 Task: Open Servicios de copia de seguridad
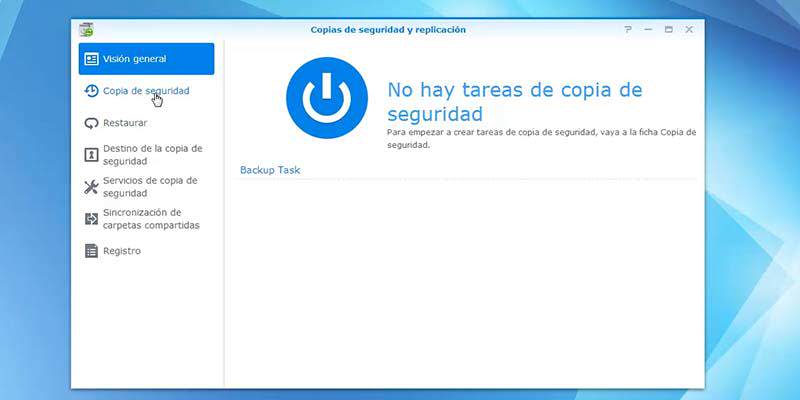click(146, 187)
